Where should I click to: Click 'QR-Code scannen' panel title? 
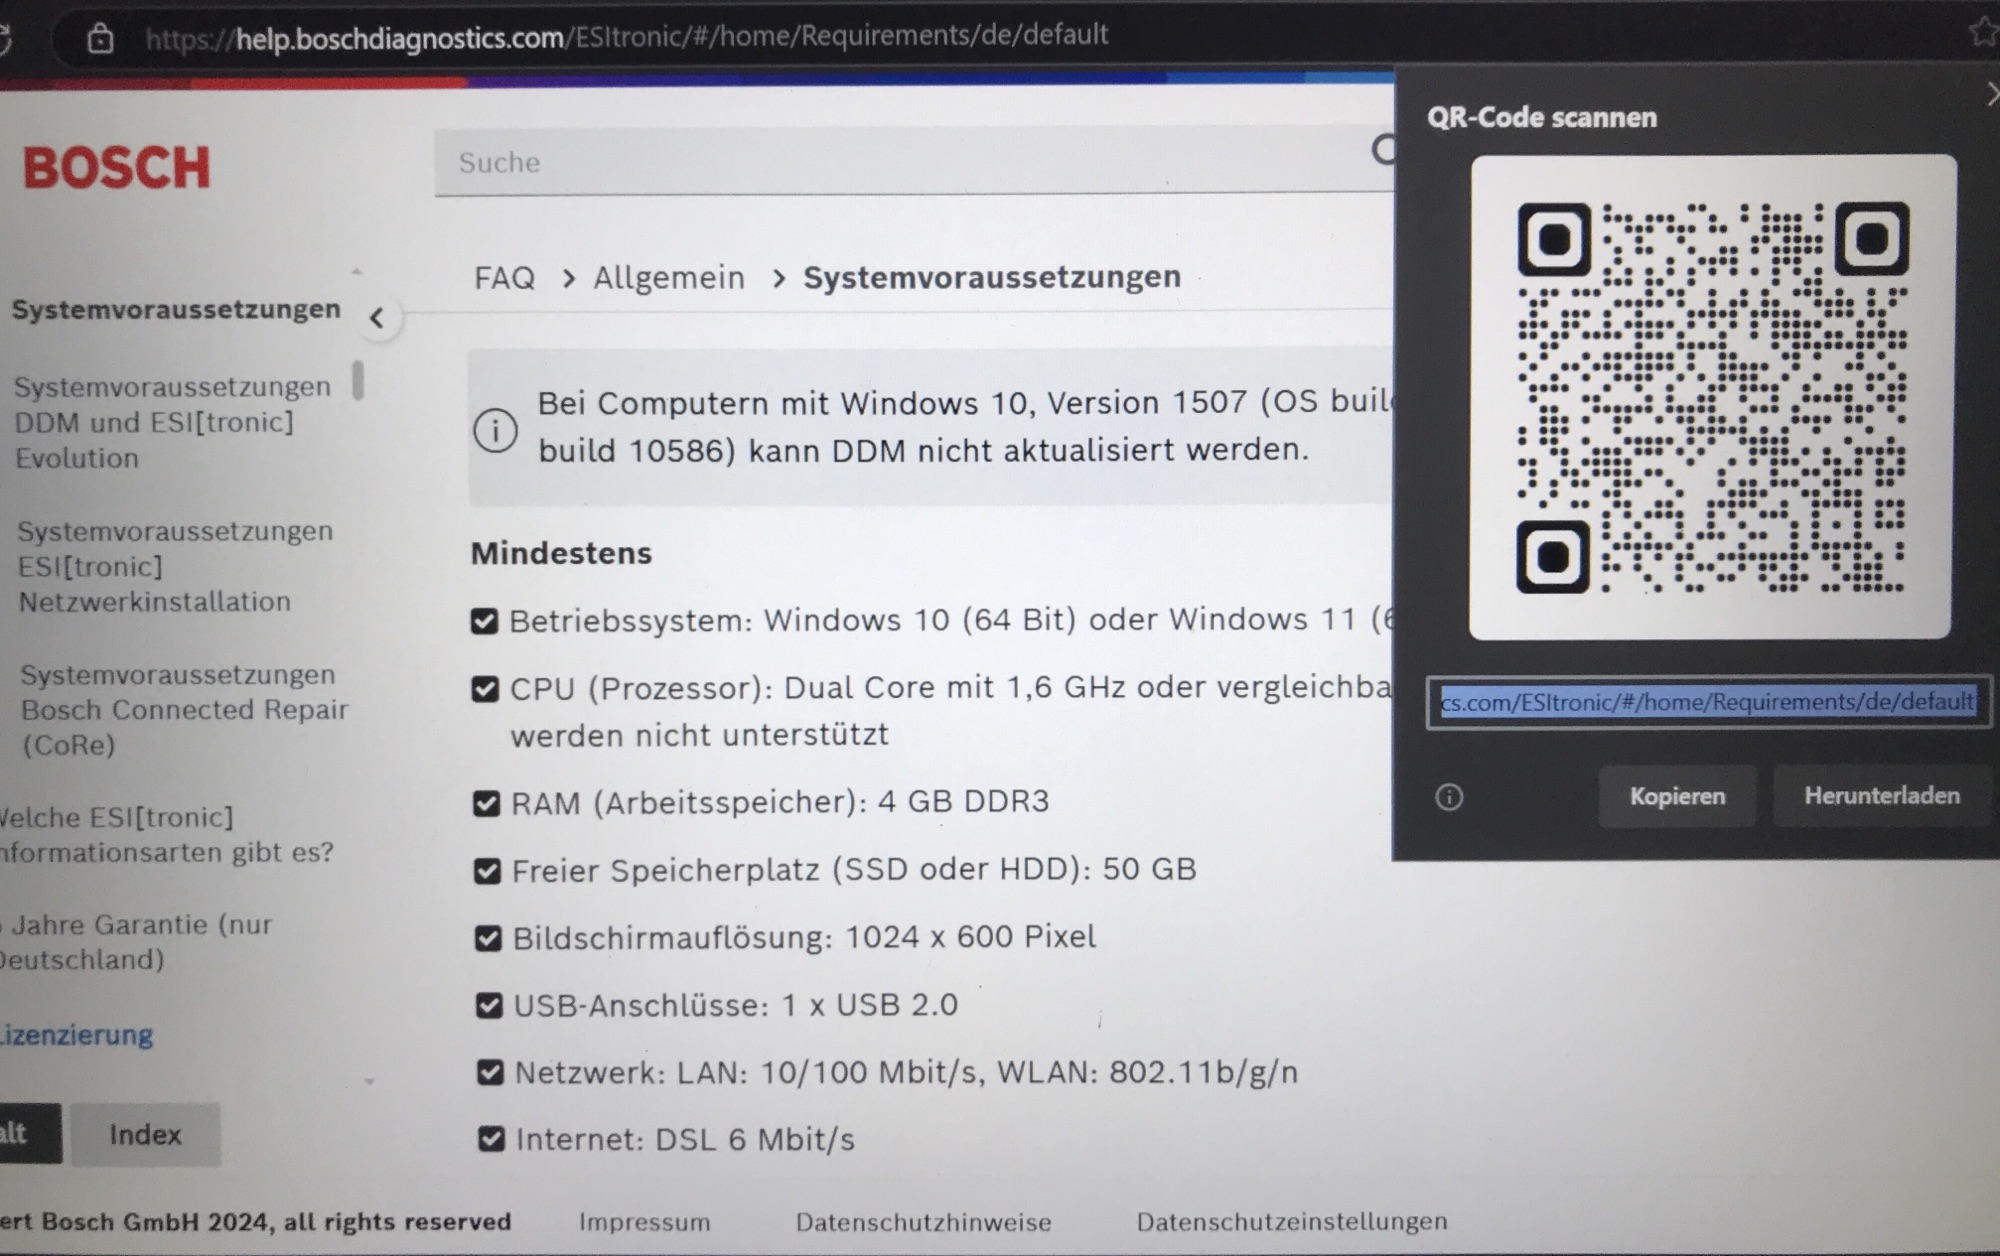pyautogui.click(x=1541, y=117)
